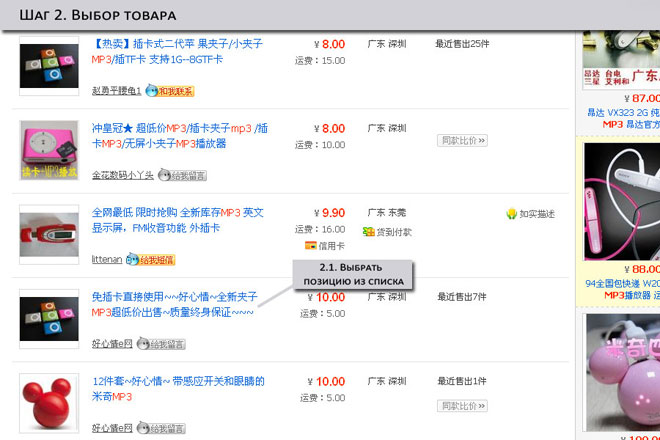Open the 12件套~好心情~ 米奇MP3 title
This screenshot has width=660, height=440.
point(178,389)
